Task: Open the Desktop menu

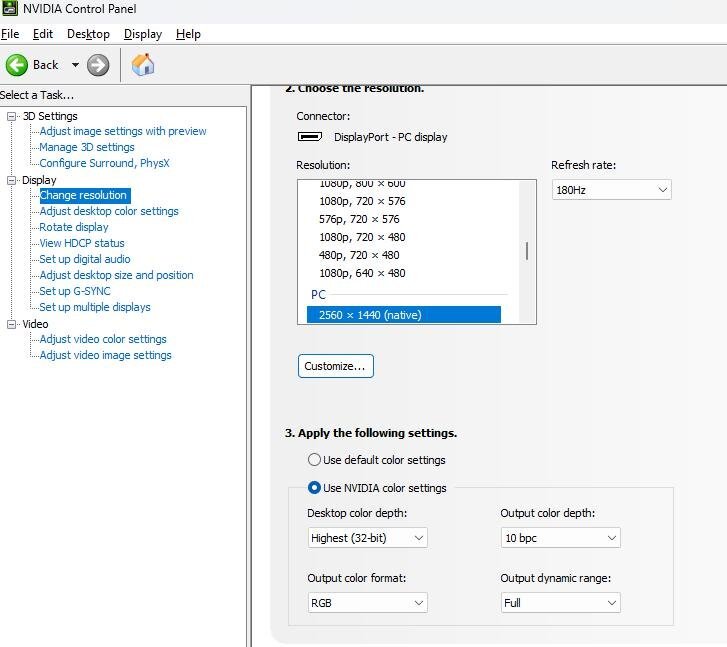Action: coord(88,34)
